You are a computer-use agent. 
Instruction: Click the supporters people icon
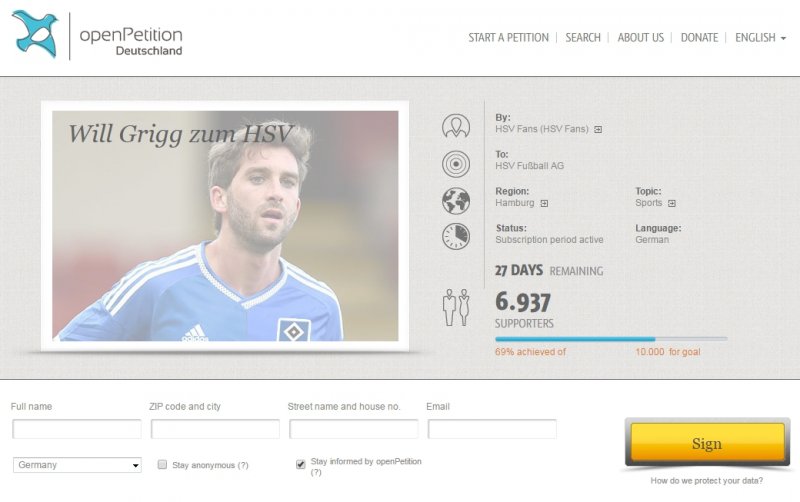[x=456, y=307]
